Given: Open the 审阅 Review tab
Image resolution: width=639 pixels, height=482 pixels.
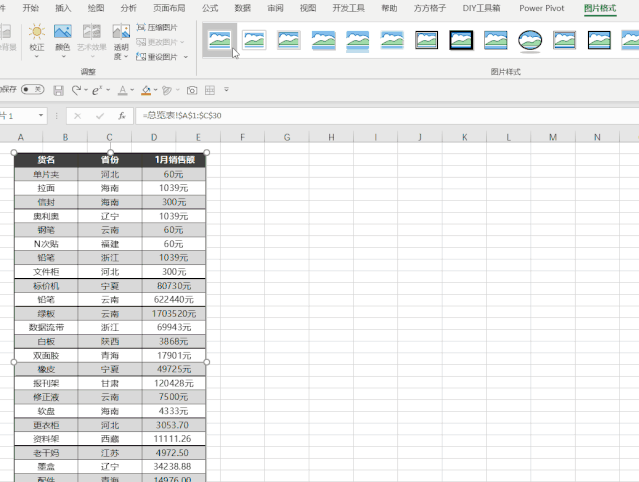Looking at the screenshot, I should point(275,8).
